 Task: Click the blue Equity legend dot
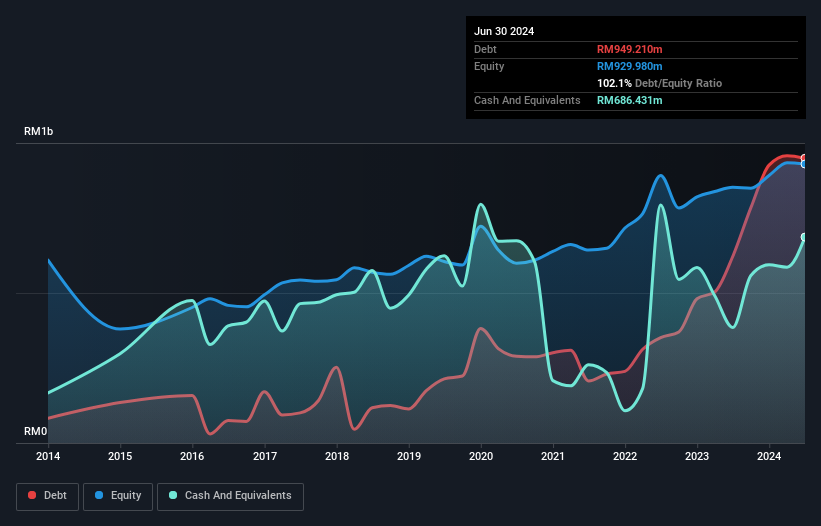tap(99, 495)
